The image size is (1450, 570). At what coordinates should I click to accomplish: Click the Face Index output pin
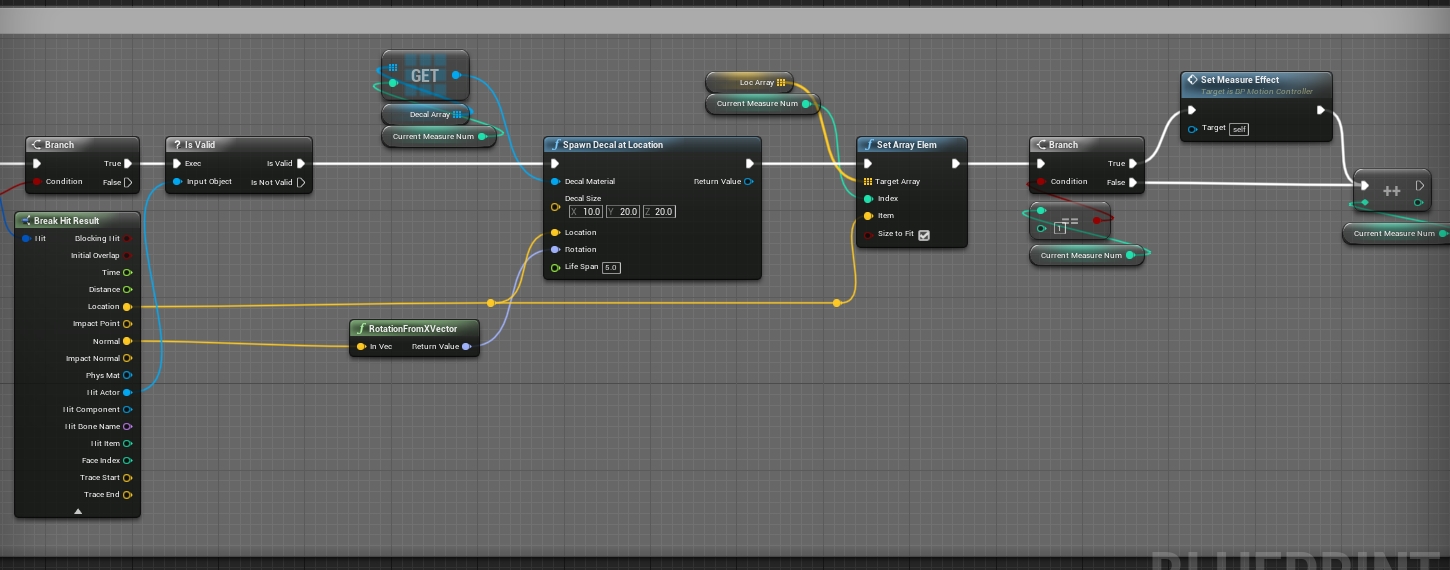coord(127,460)
